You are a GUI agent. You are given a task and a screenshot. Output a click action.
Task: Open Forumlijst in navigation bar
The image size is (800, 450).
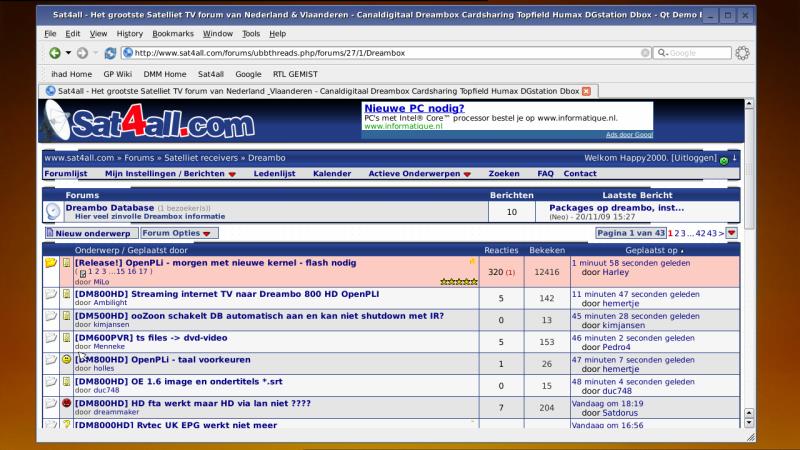click(x=66, y=173)
